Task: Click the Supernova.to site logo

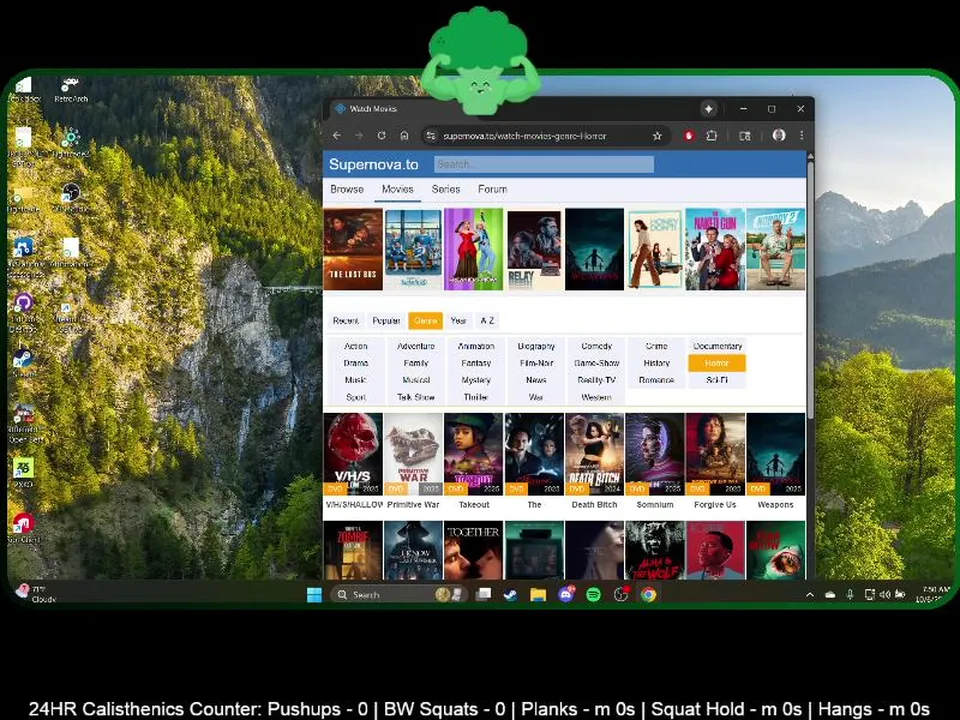Action: (373, 164)
